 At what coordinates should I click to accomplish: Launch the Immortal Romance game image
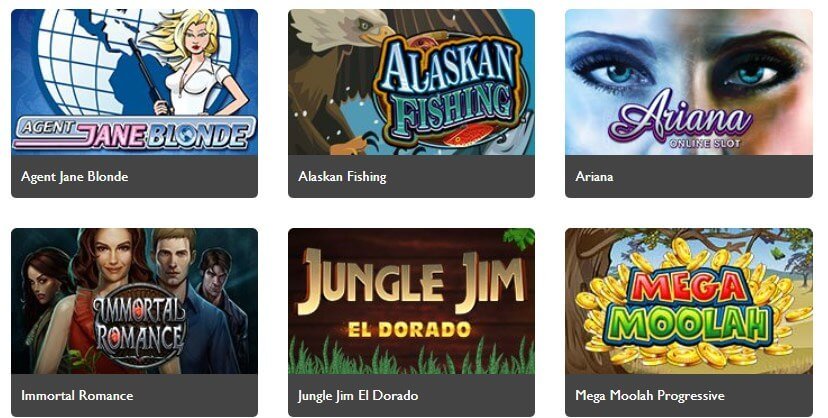(134, 301)
